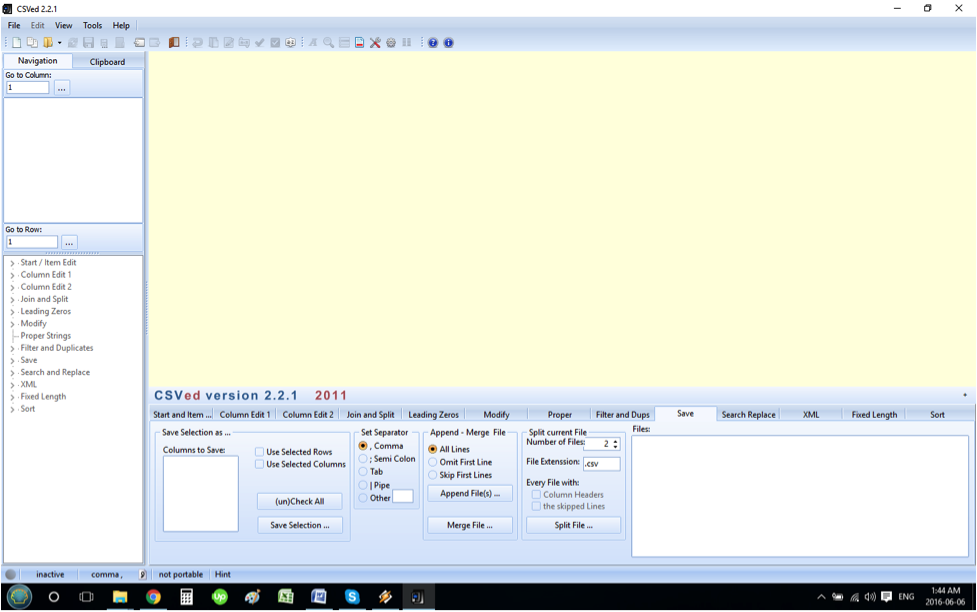Open Skype from the taskbar
This screenshot has width=977, height=612.
[352, 597]
